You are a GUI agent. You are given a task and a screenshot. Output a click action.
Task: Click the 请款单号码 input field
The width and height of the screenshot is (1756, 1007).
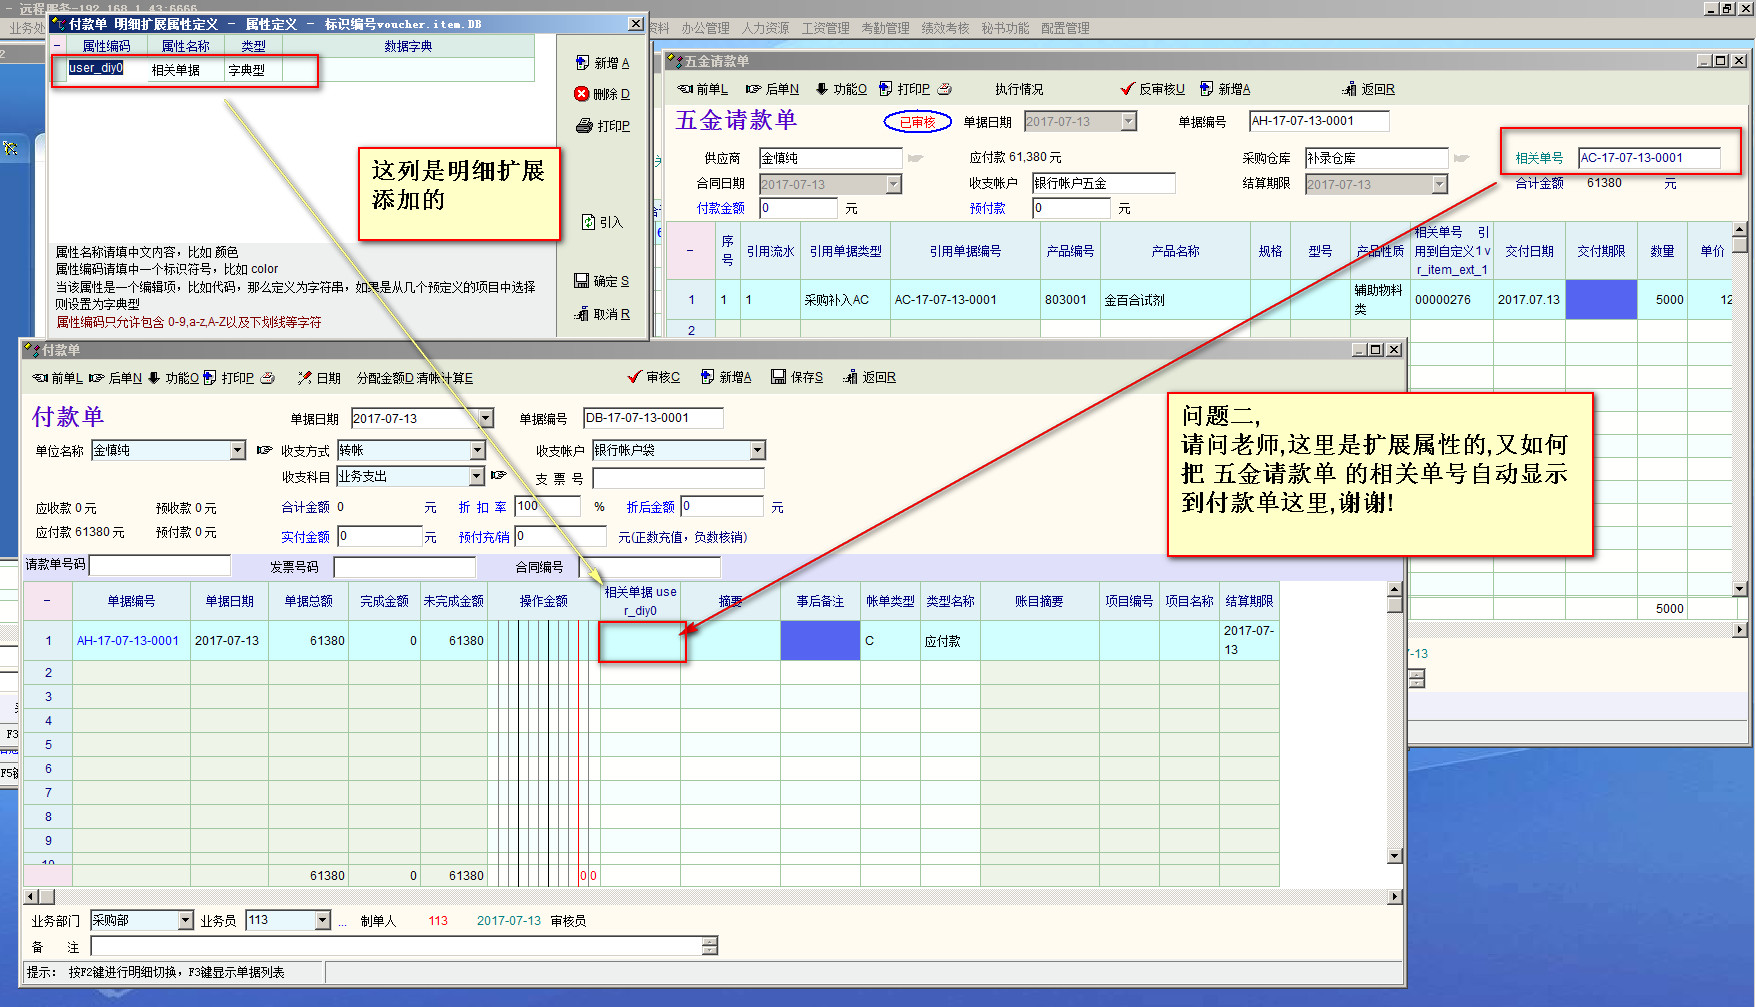[x=160, y=566]
